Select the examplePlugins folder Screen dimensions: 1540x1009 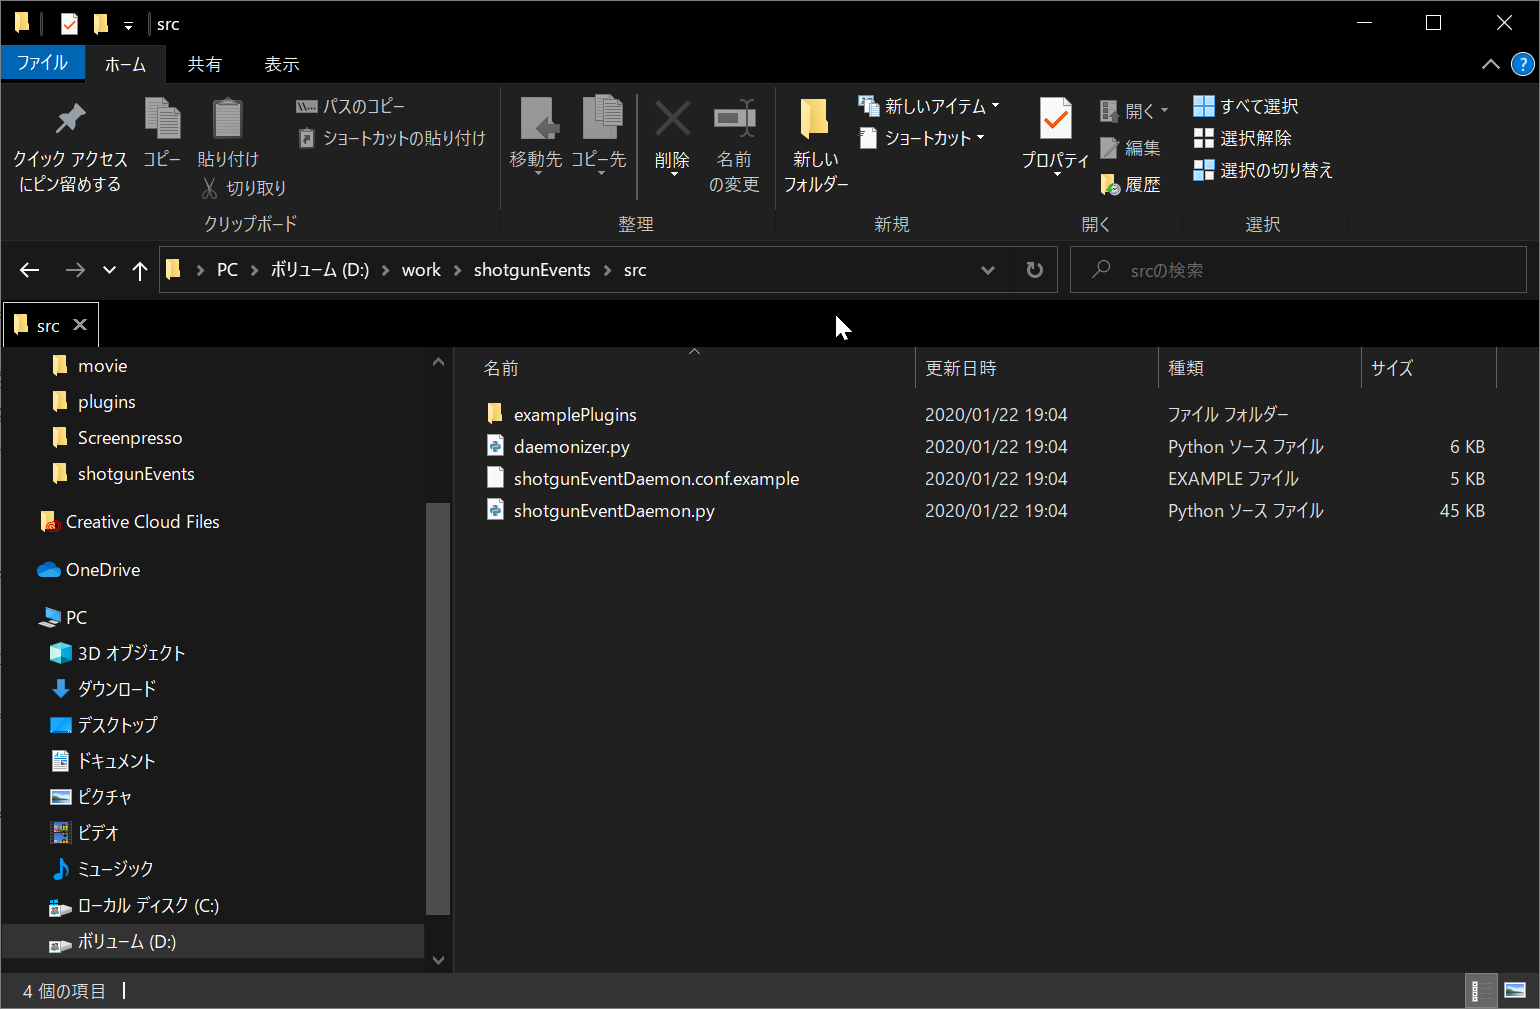575,414
